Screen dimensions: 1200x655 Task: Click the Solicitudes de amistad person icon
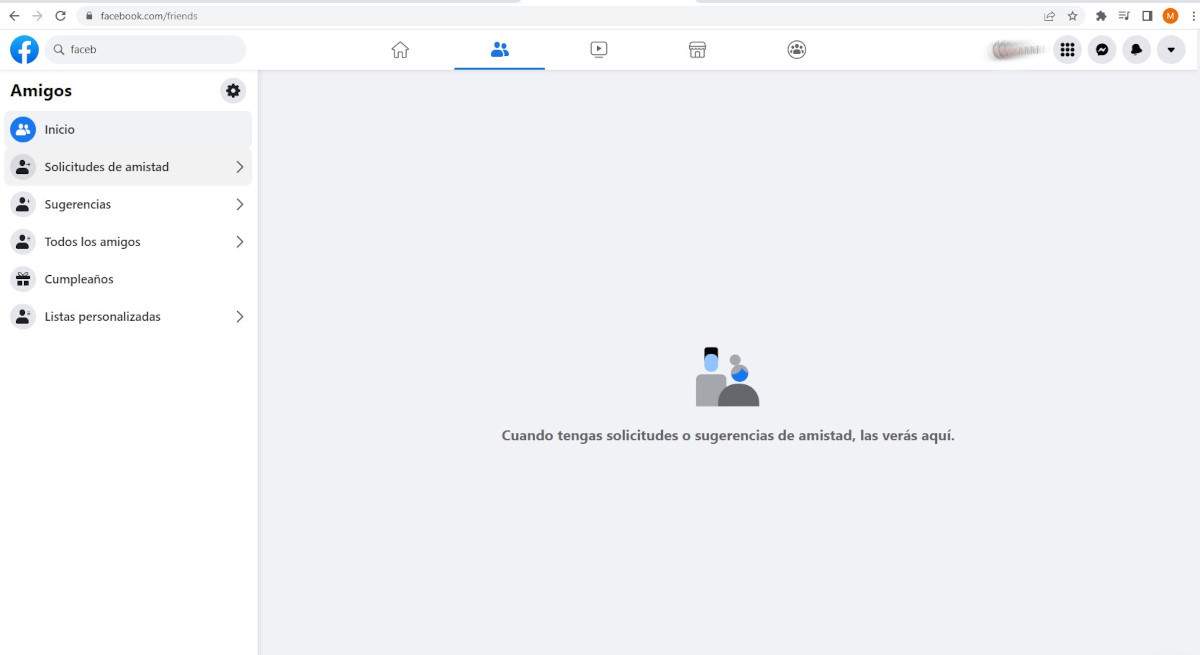click(23, 167)
